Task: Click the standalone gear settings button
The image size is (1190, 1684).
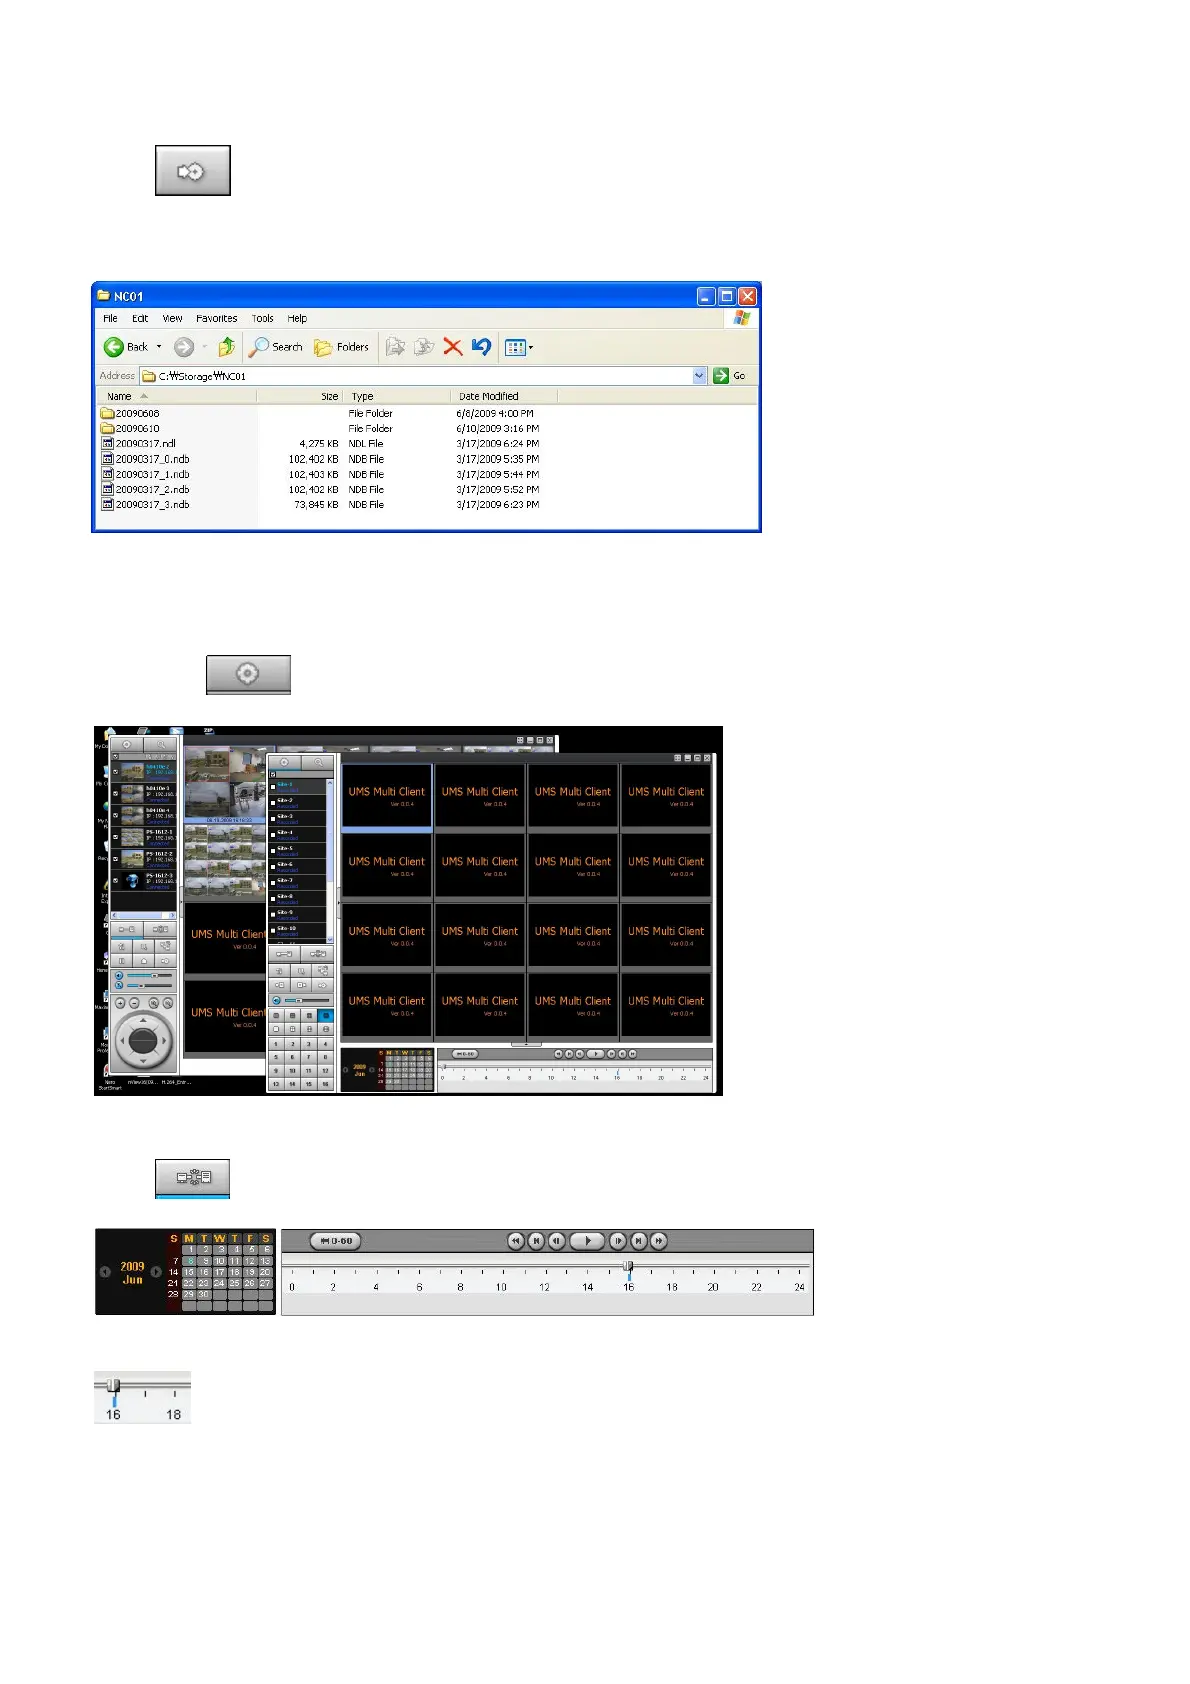Action: pyautogui.click(x=248, y=674)
